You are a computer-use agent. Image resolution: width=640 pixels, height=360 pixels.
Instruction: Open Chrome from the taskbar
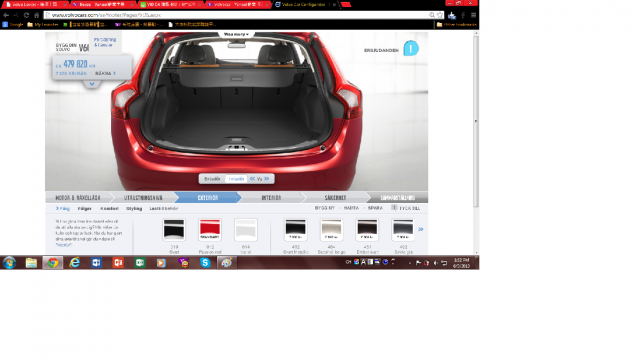[53, 262]
